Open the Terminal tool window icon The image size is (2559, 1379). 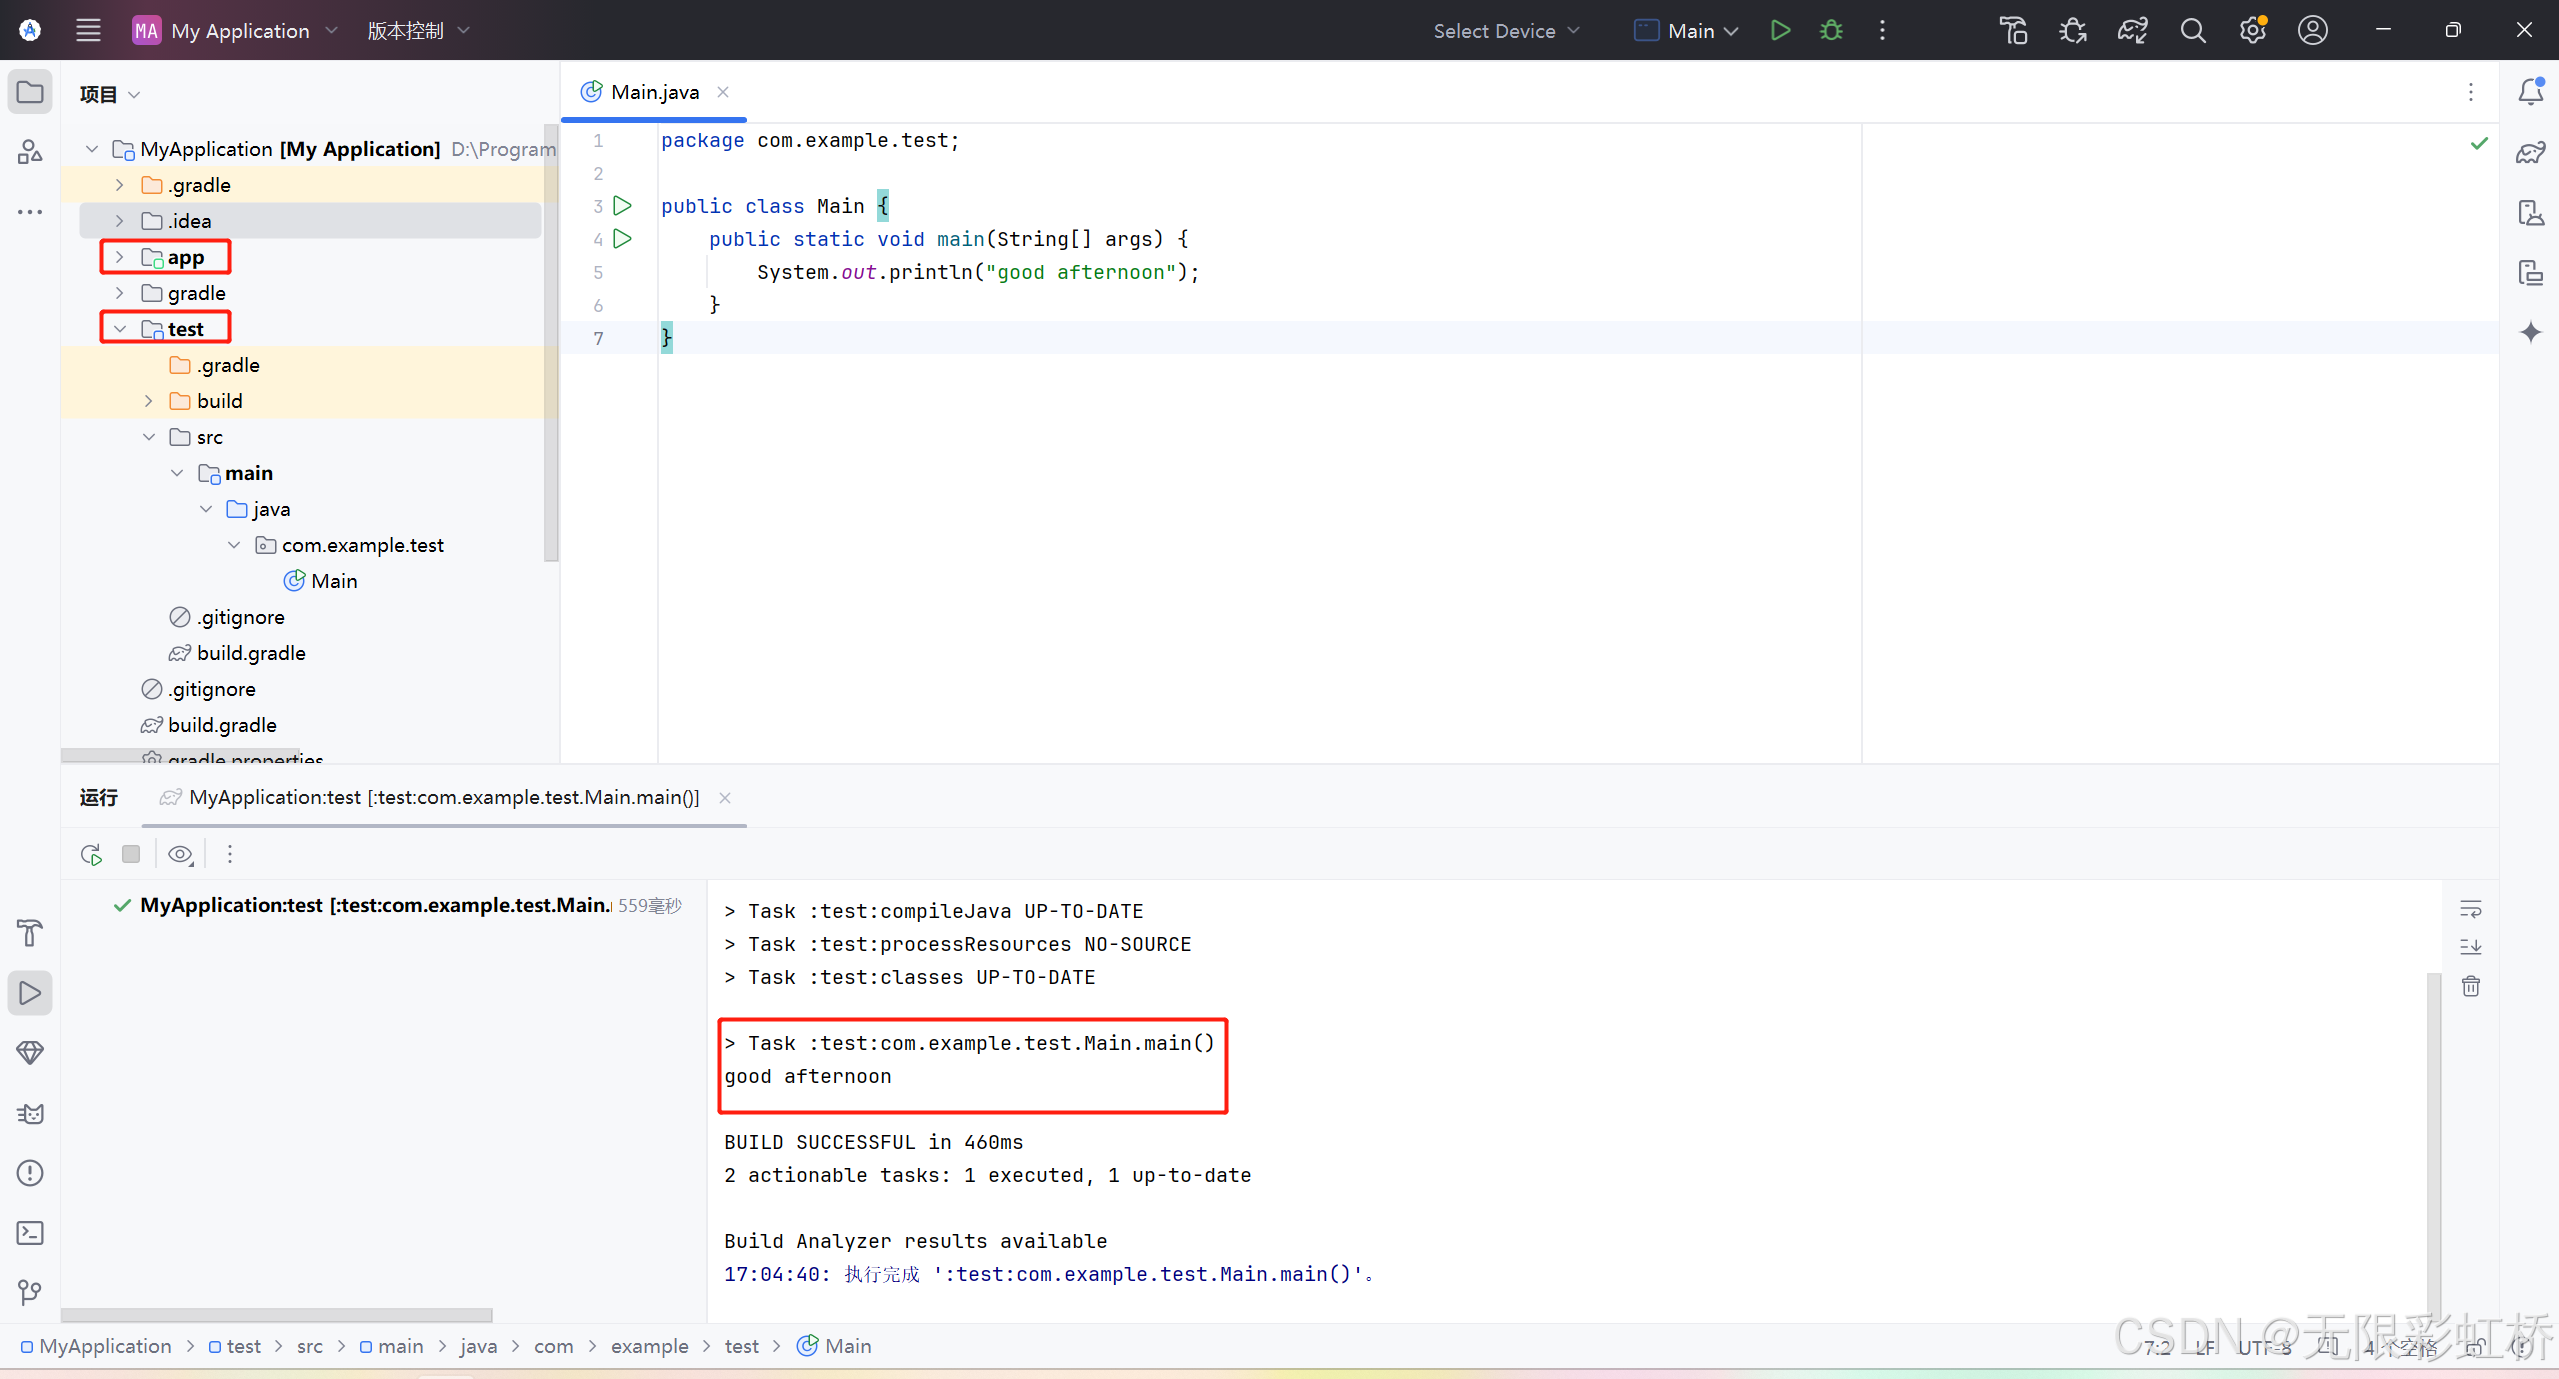[x=30, y=1233]
